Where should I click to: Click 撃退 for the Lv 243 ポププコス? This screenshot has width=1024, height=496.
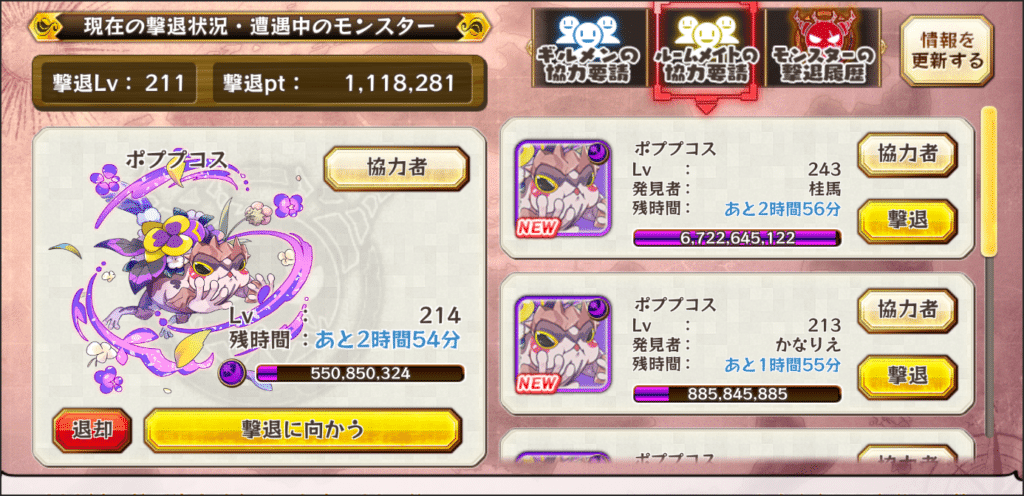pos(906,220)
